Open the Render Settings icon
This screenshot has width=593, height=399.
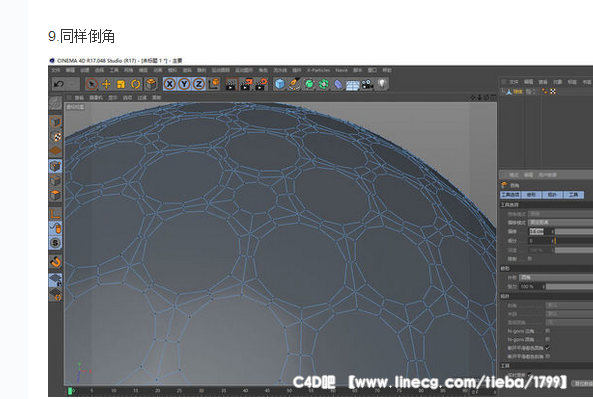click(x=261, y=84)
